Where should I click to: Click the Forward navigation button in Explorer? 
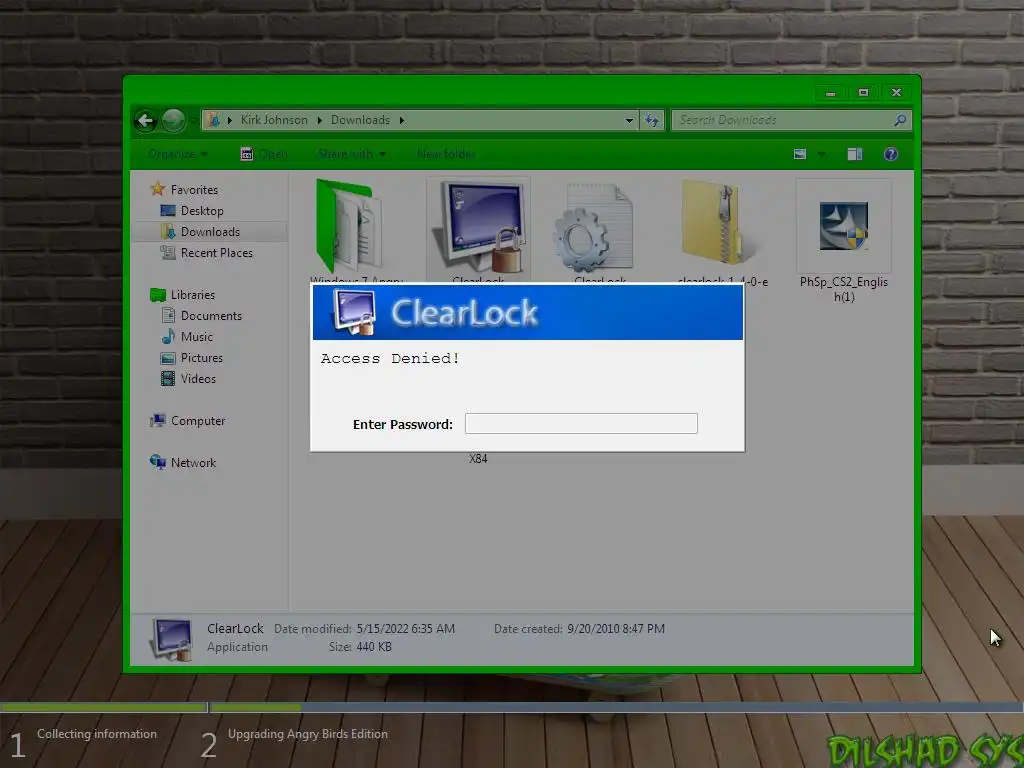click(x=173, y=120)
